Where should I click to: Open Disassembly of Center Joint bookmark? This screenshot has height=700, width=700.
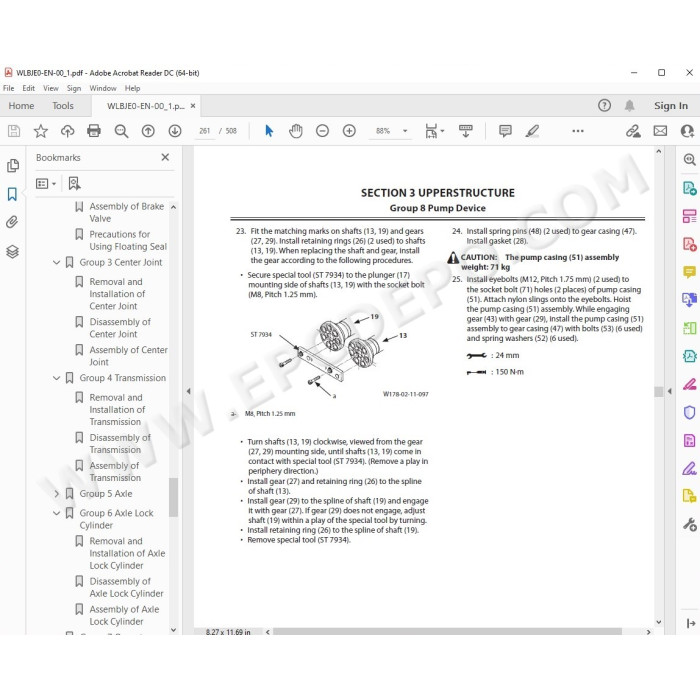tap(120, 328)
